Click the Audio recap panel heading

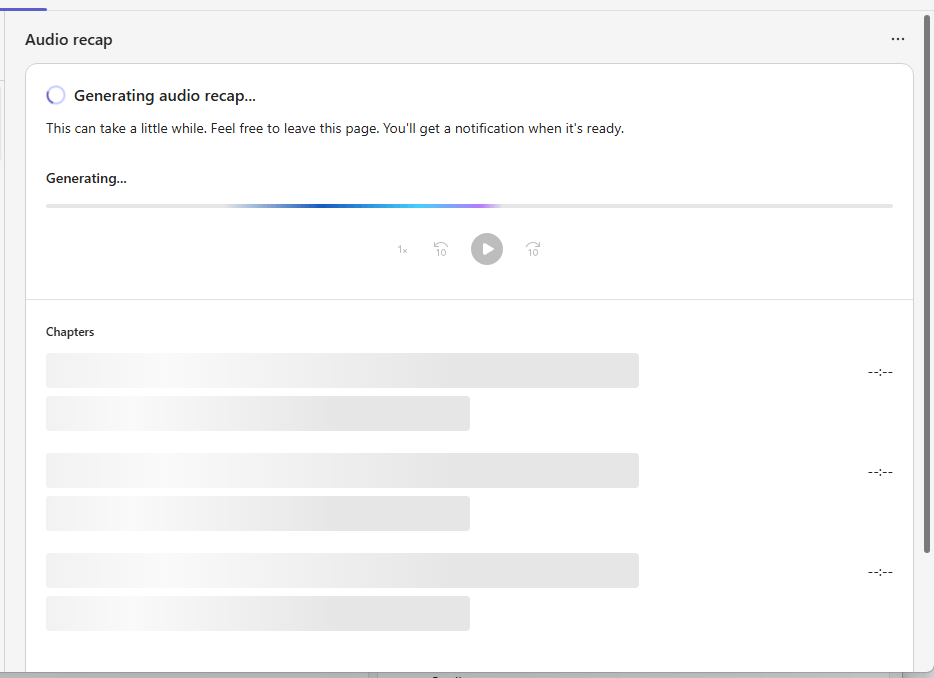point(69,40)
